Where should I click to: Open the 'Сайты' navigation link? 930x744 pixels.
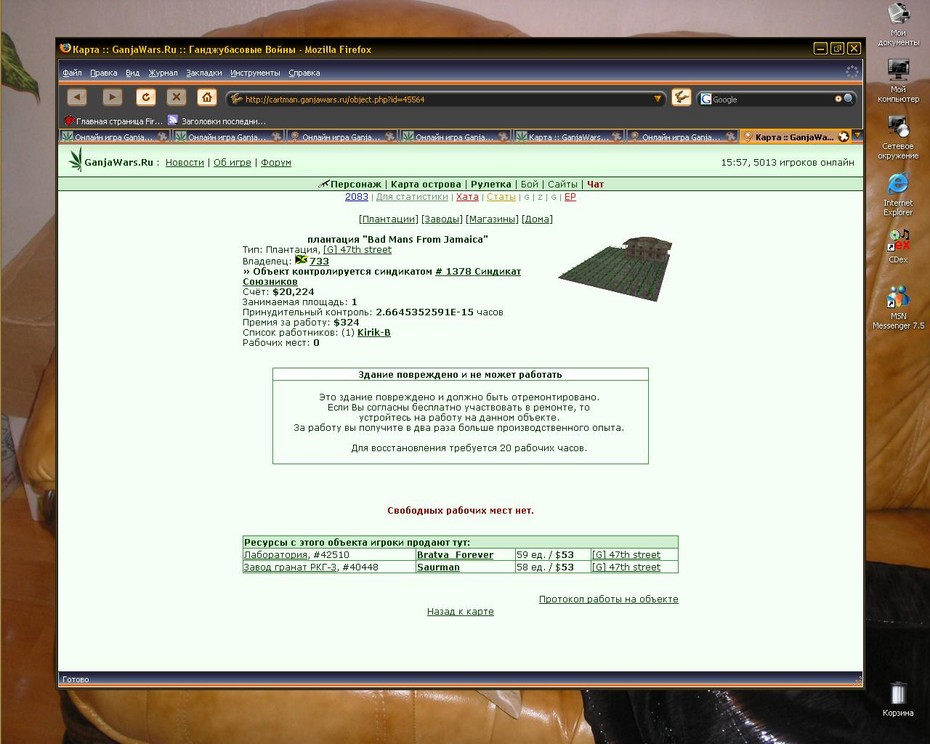tap(562, 184)
